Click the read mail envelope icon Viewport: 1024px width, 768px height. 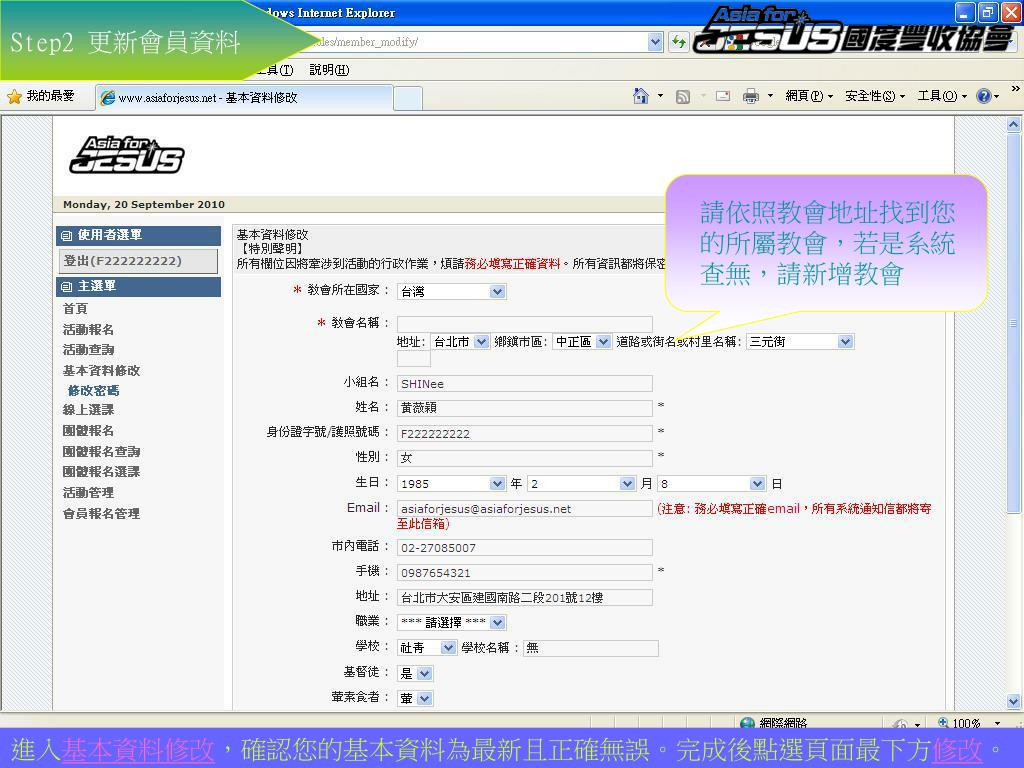723,96
